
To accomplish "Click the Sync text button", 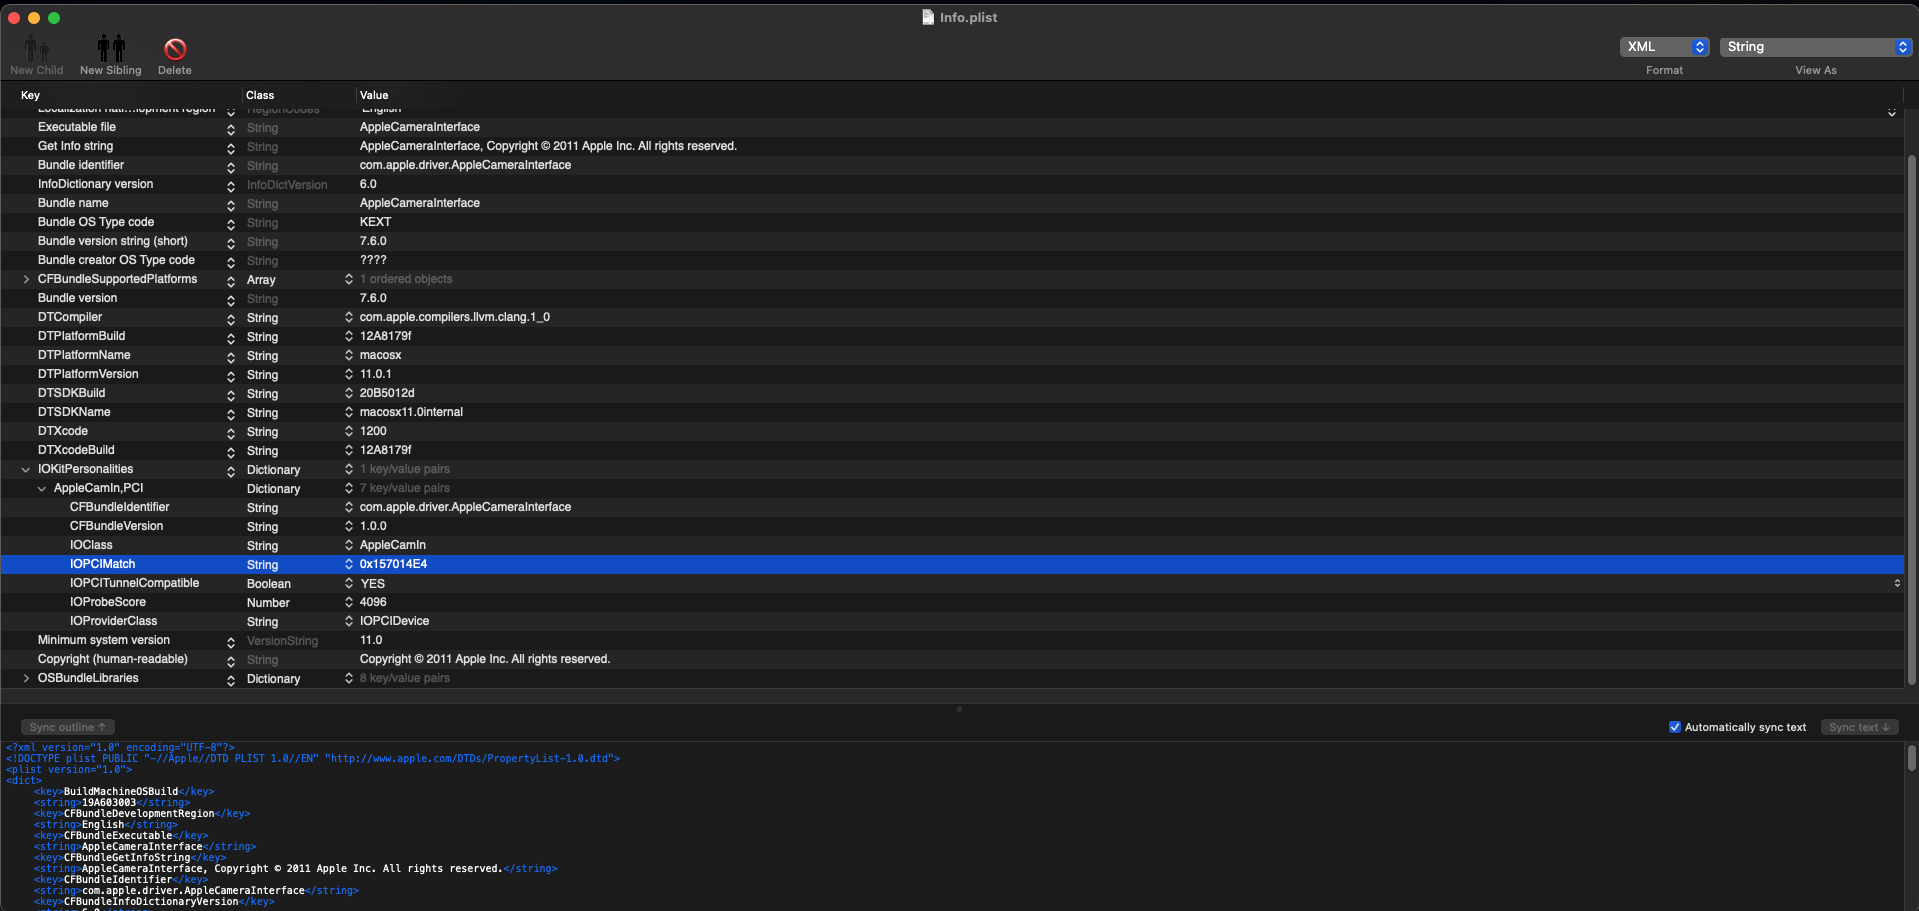I will coord(1858,727).
